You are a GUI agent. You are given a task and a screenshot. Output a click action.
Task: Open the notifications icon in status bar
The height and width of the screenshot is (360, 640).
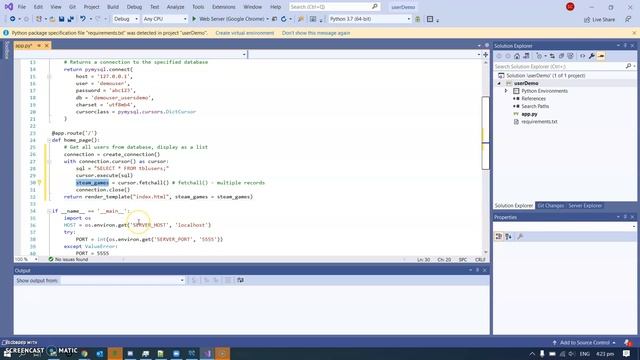click(627, 342)
